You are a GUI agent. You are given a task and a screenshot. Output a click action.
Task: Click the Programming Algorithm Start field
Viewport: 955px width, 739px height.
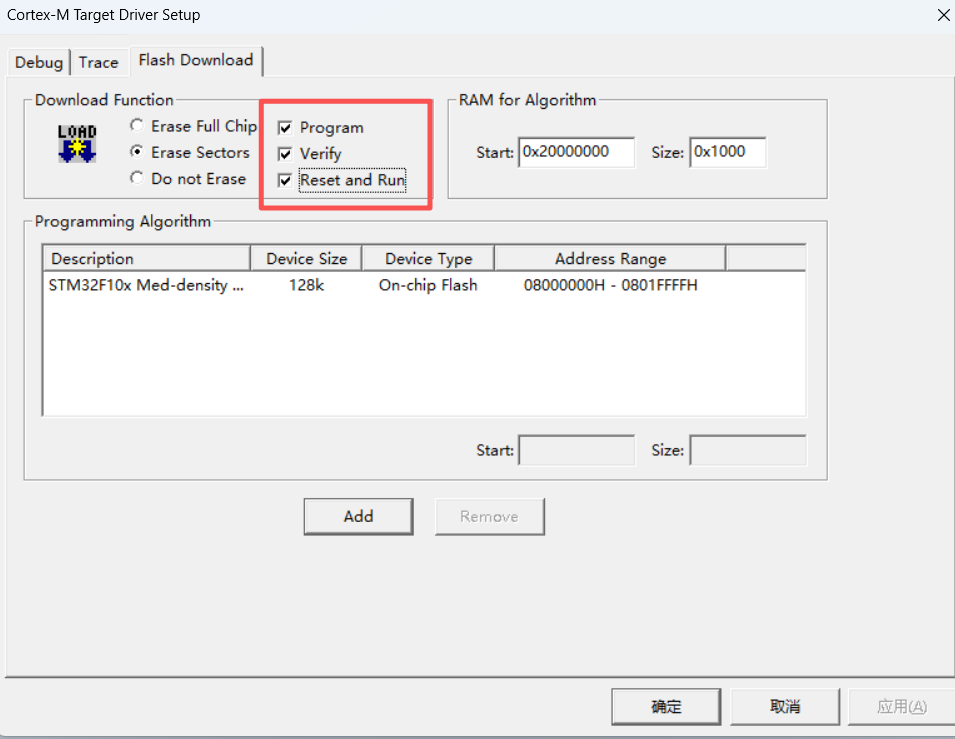coord(576,450)
